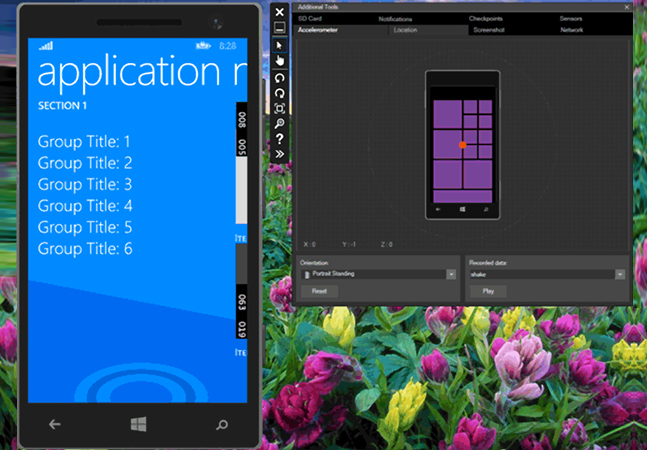Rotate the emulator left
This screenshot has width=647, height=450.
pyautogui.click(x=279, y=78)
